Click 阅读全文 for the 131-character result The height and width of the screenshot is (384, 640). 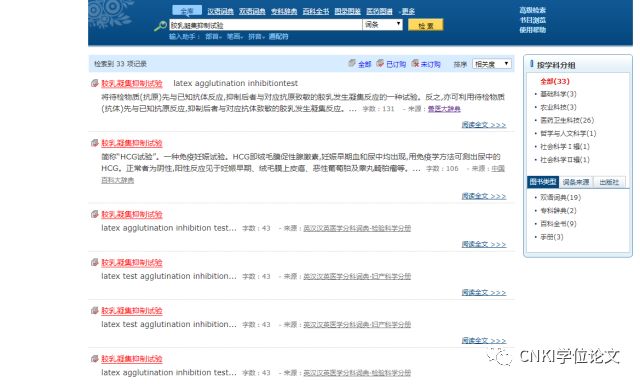tap(484, 125)
